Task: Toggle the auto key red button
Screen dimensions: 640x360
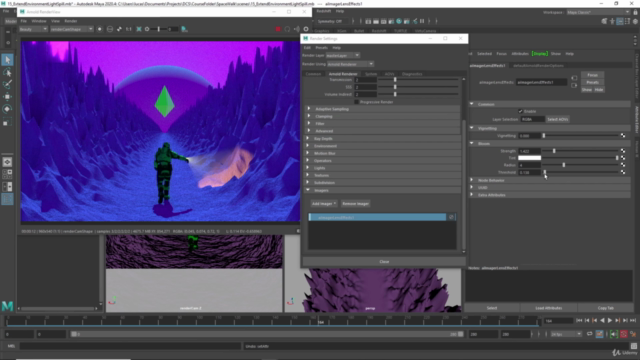Action: click(624, 334)
